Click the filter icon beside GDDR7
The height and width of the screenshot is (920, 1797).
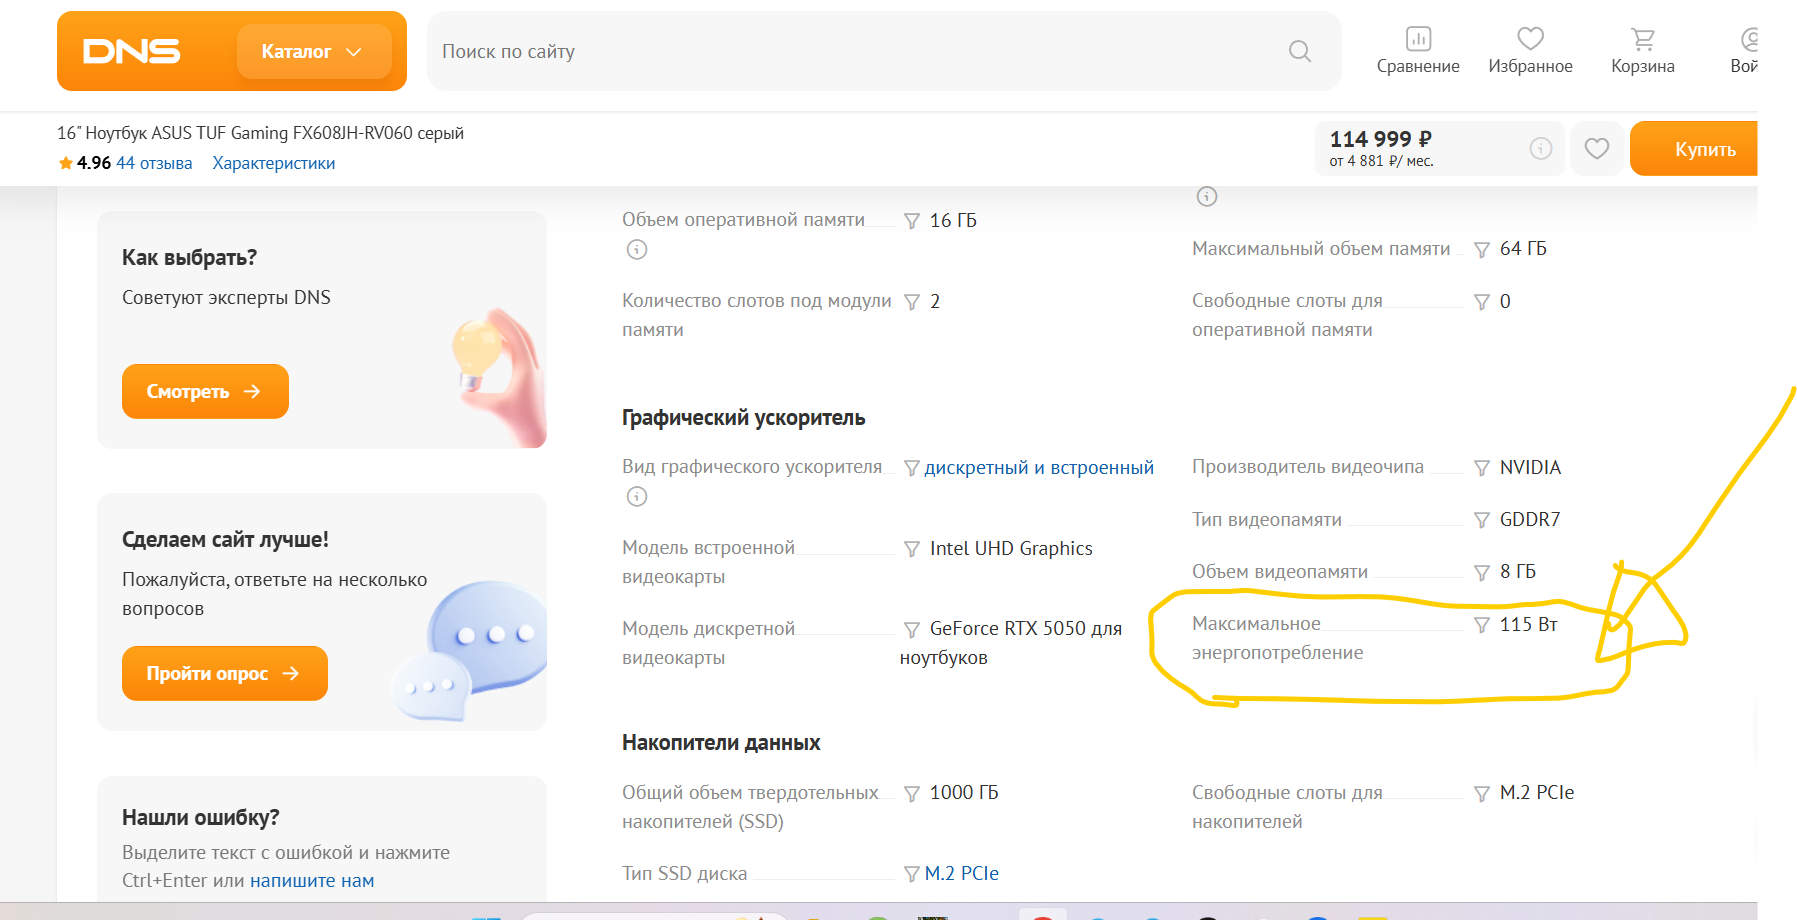tap(1482, 520)
